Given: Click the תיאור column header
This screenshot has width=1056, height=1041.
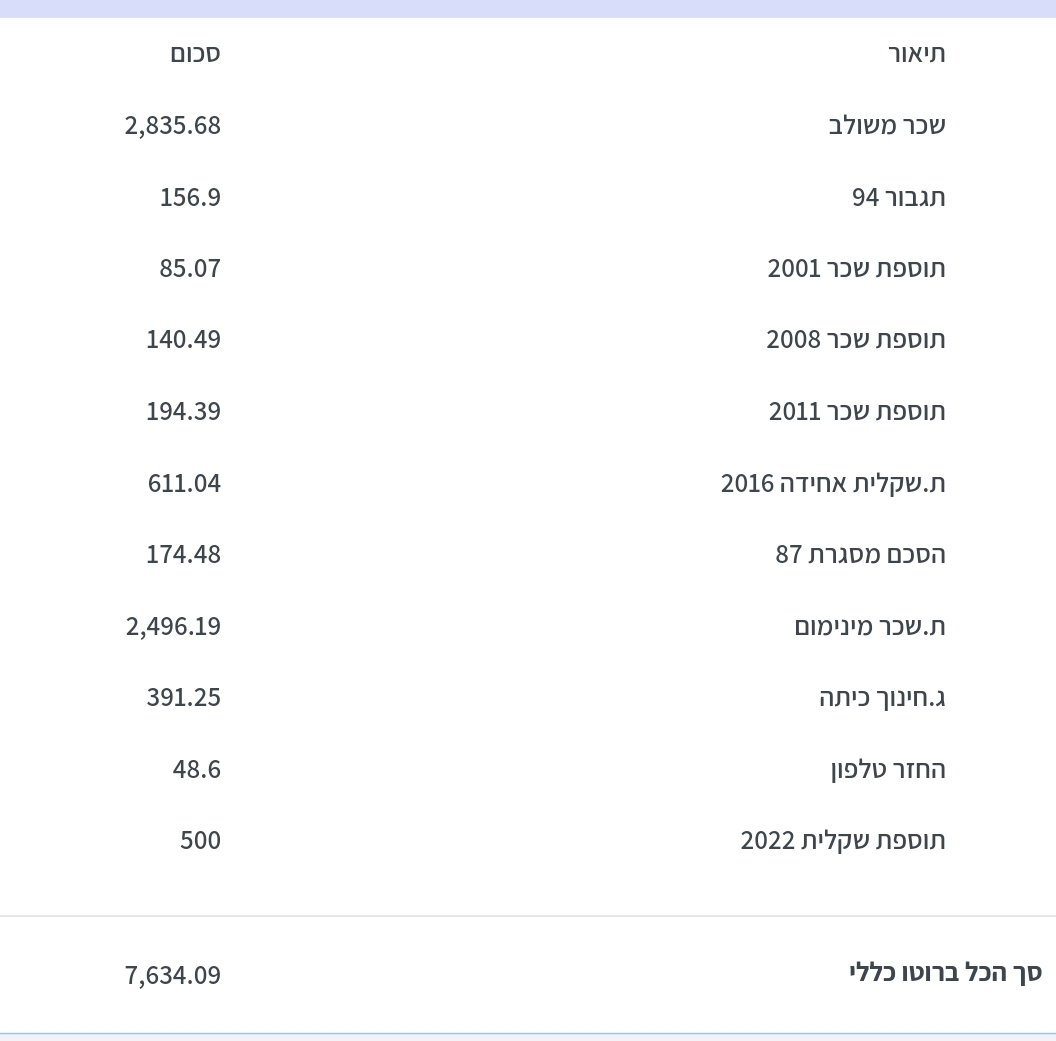Looking at the screenshot, I should (916, 53).
